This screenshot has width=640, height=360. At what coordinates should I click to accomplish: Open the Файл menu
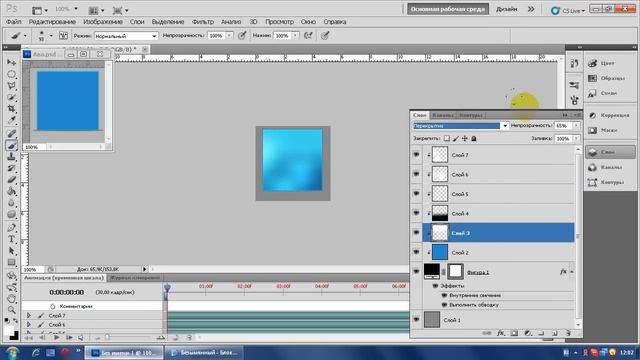tap(13, 22)
